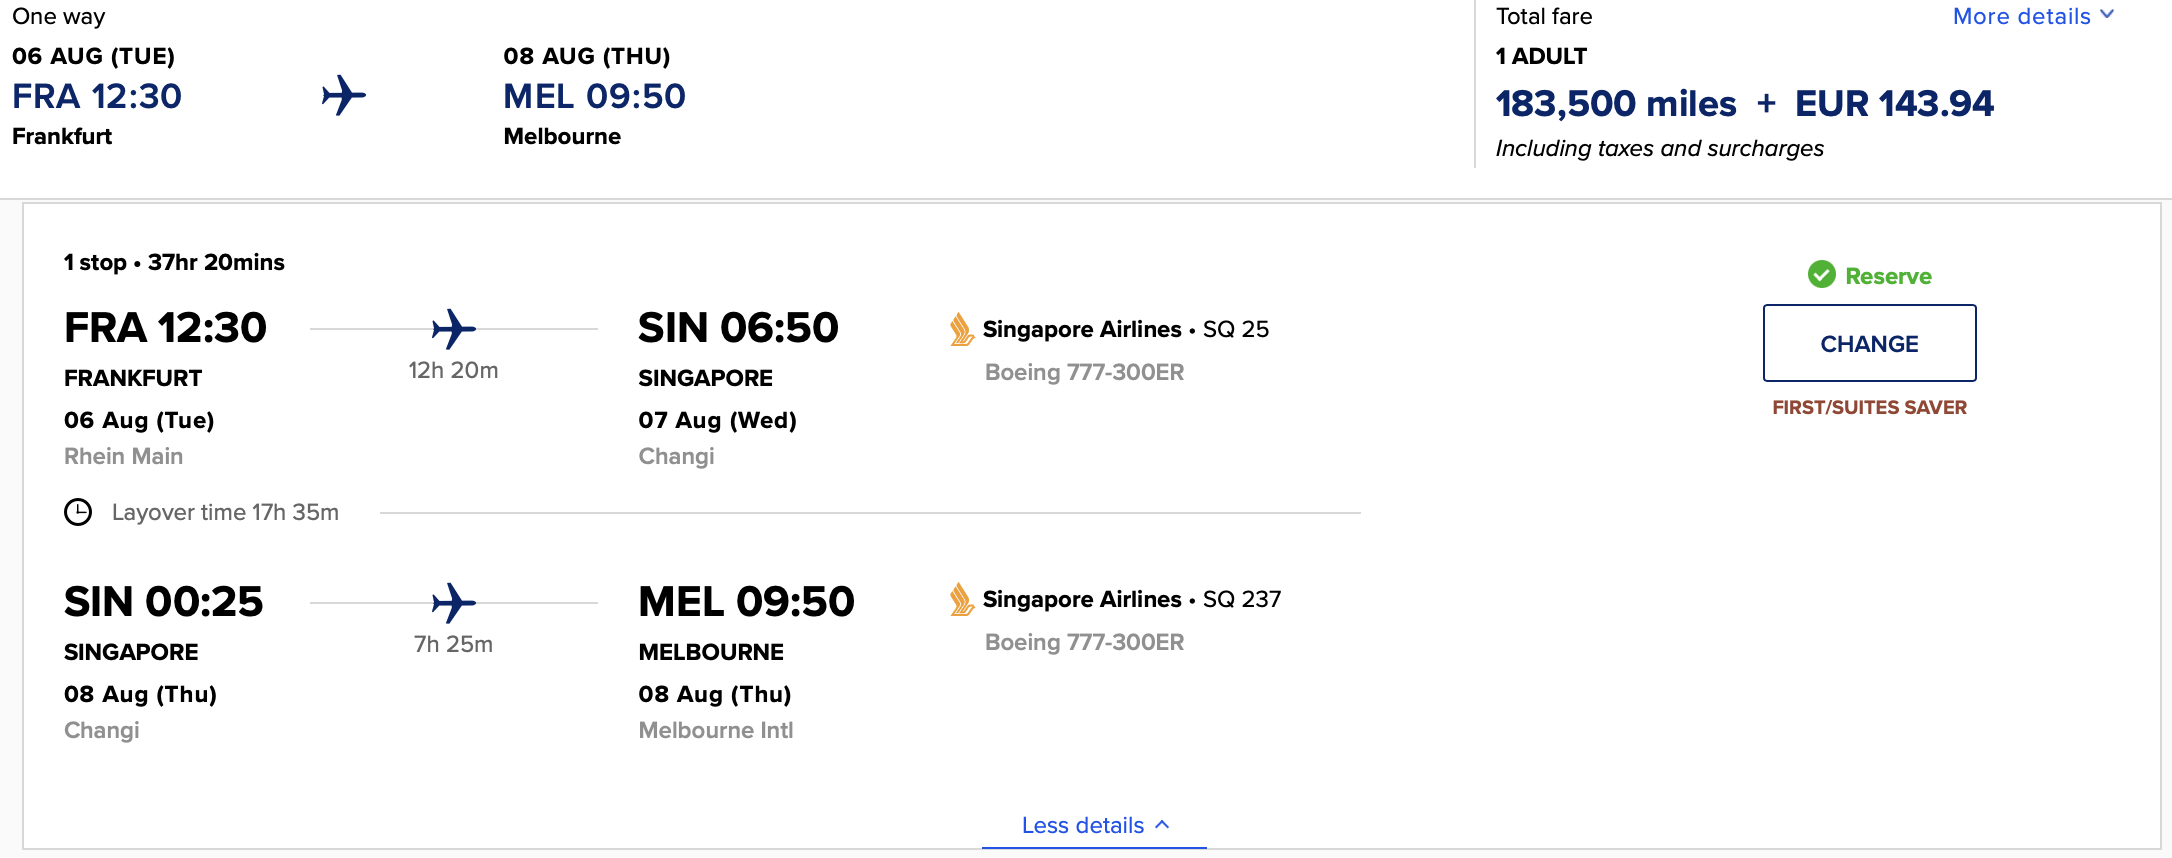Select the MEL 09:50 arrival in header

(594, 96)
